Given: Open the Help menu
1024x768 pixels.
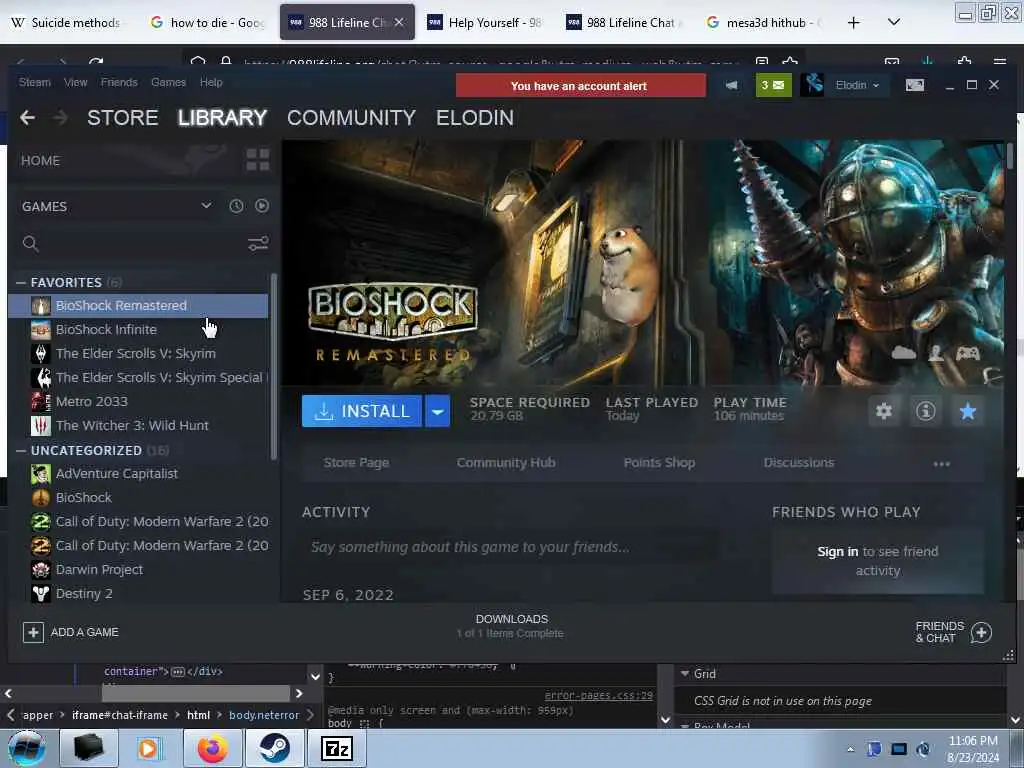Looking at the screenshot, I should coord(211,82).
